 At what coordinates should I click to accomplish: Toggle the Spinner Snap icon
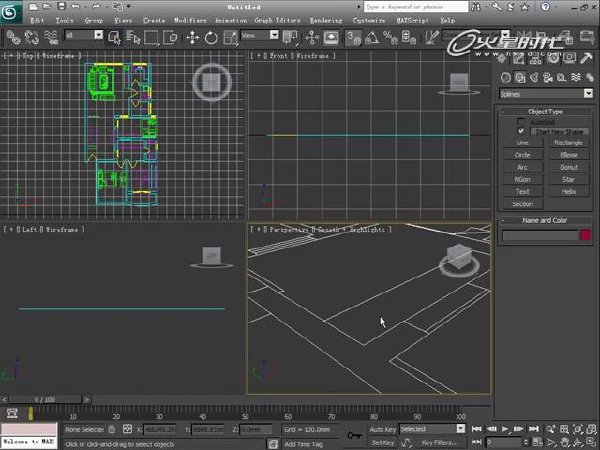(x=408, y=37)
